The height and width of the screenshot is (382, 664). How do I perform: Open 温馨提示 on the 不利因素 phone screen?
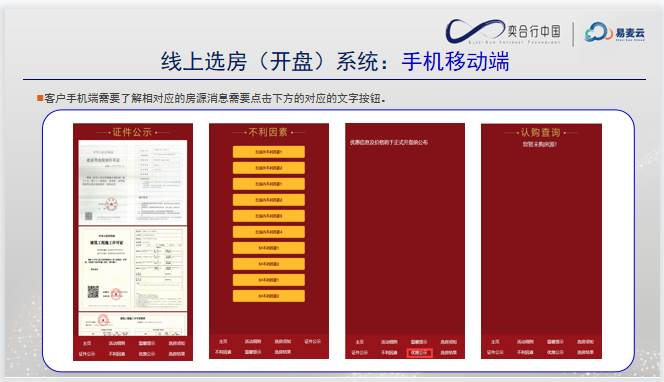pyautogui.click(x=253, y=352)
